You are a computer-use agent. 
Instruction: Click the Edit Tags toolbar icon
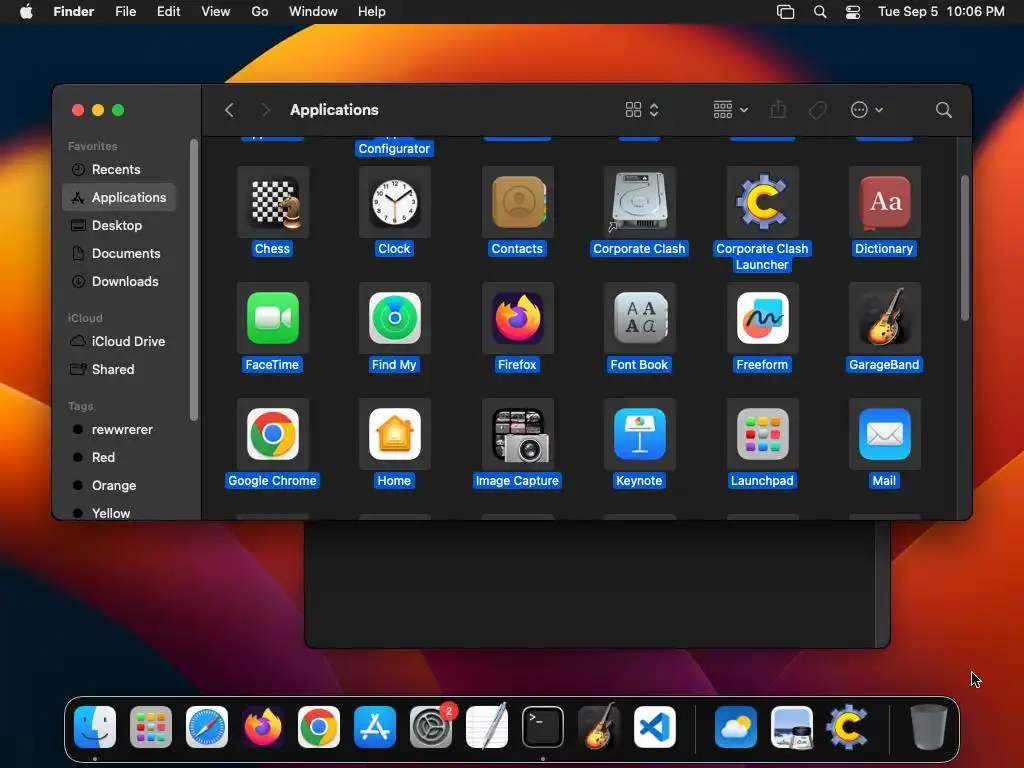pyautogui.click(x=817, y=110)
